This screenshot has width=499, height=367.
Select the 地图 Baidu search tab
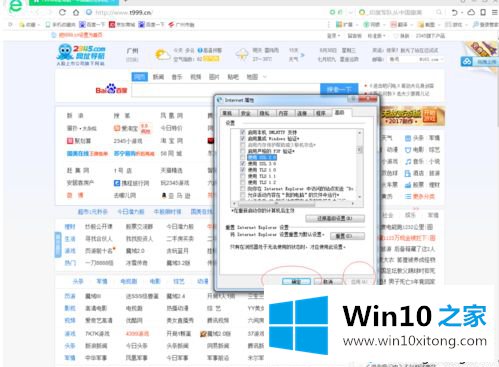[x=252, y=77]
